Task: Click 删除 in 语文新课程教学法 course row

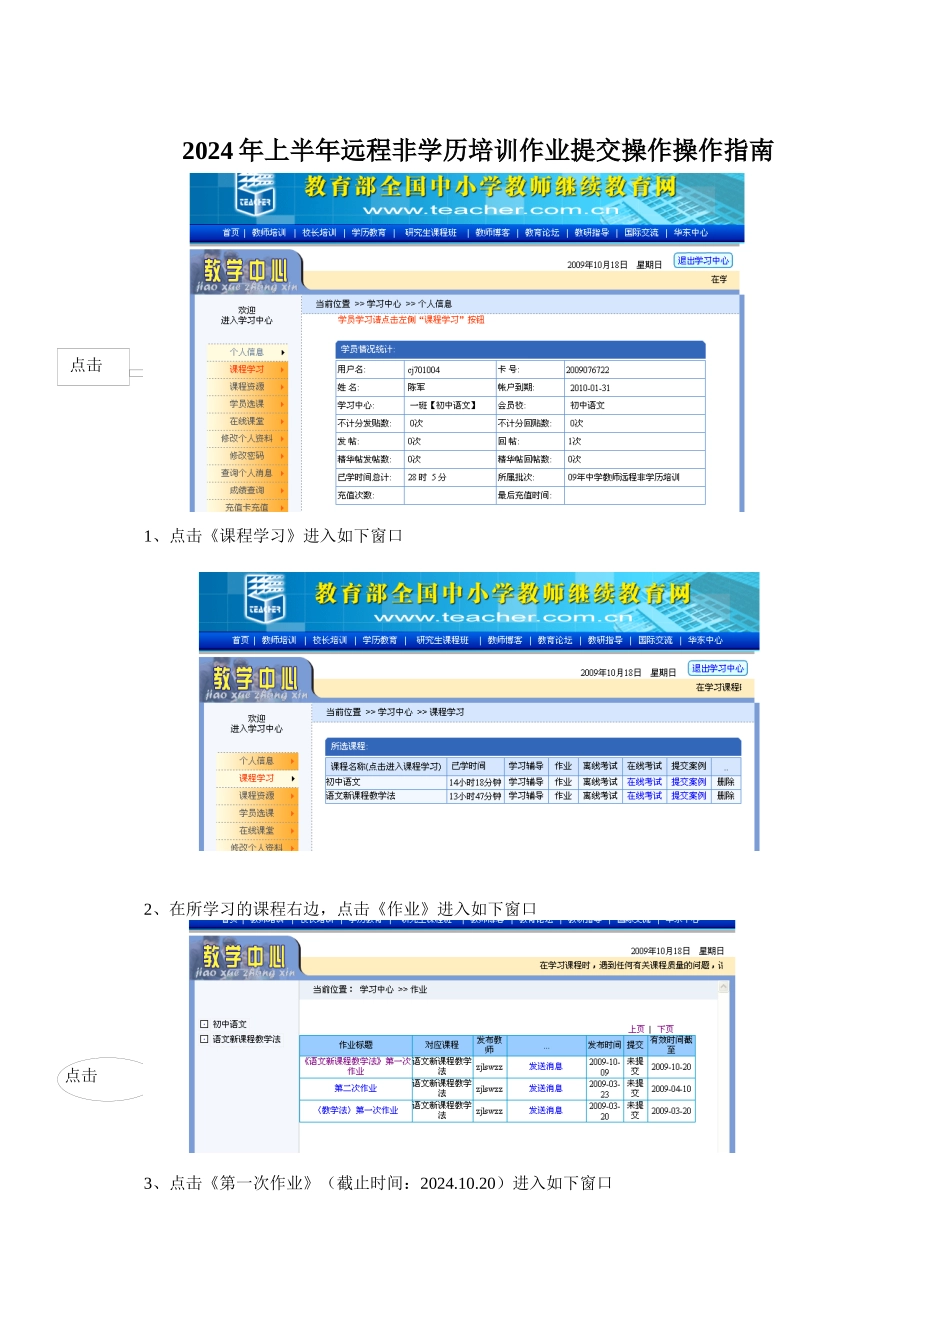Action: (x=726, y=796)
